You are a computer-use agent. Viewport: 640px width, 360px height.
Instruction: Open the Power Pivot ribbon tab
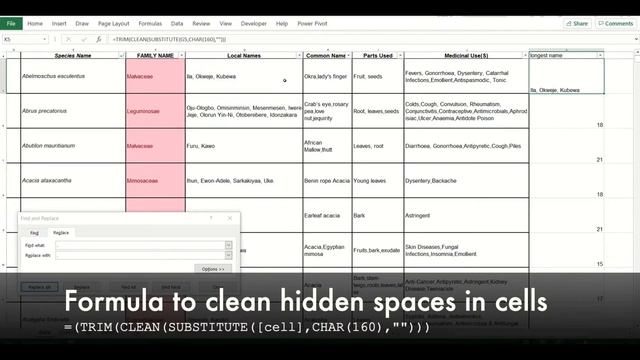(x=312, y=24)
